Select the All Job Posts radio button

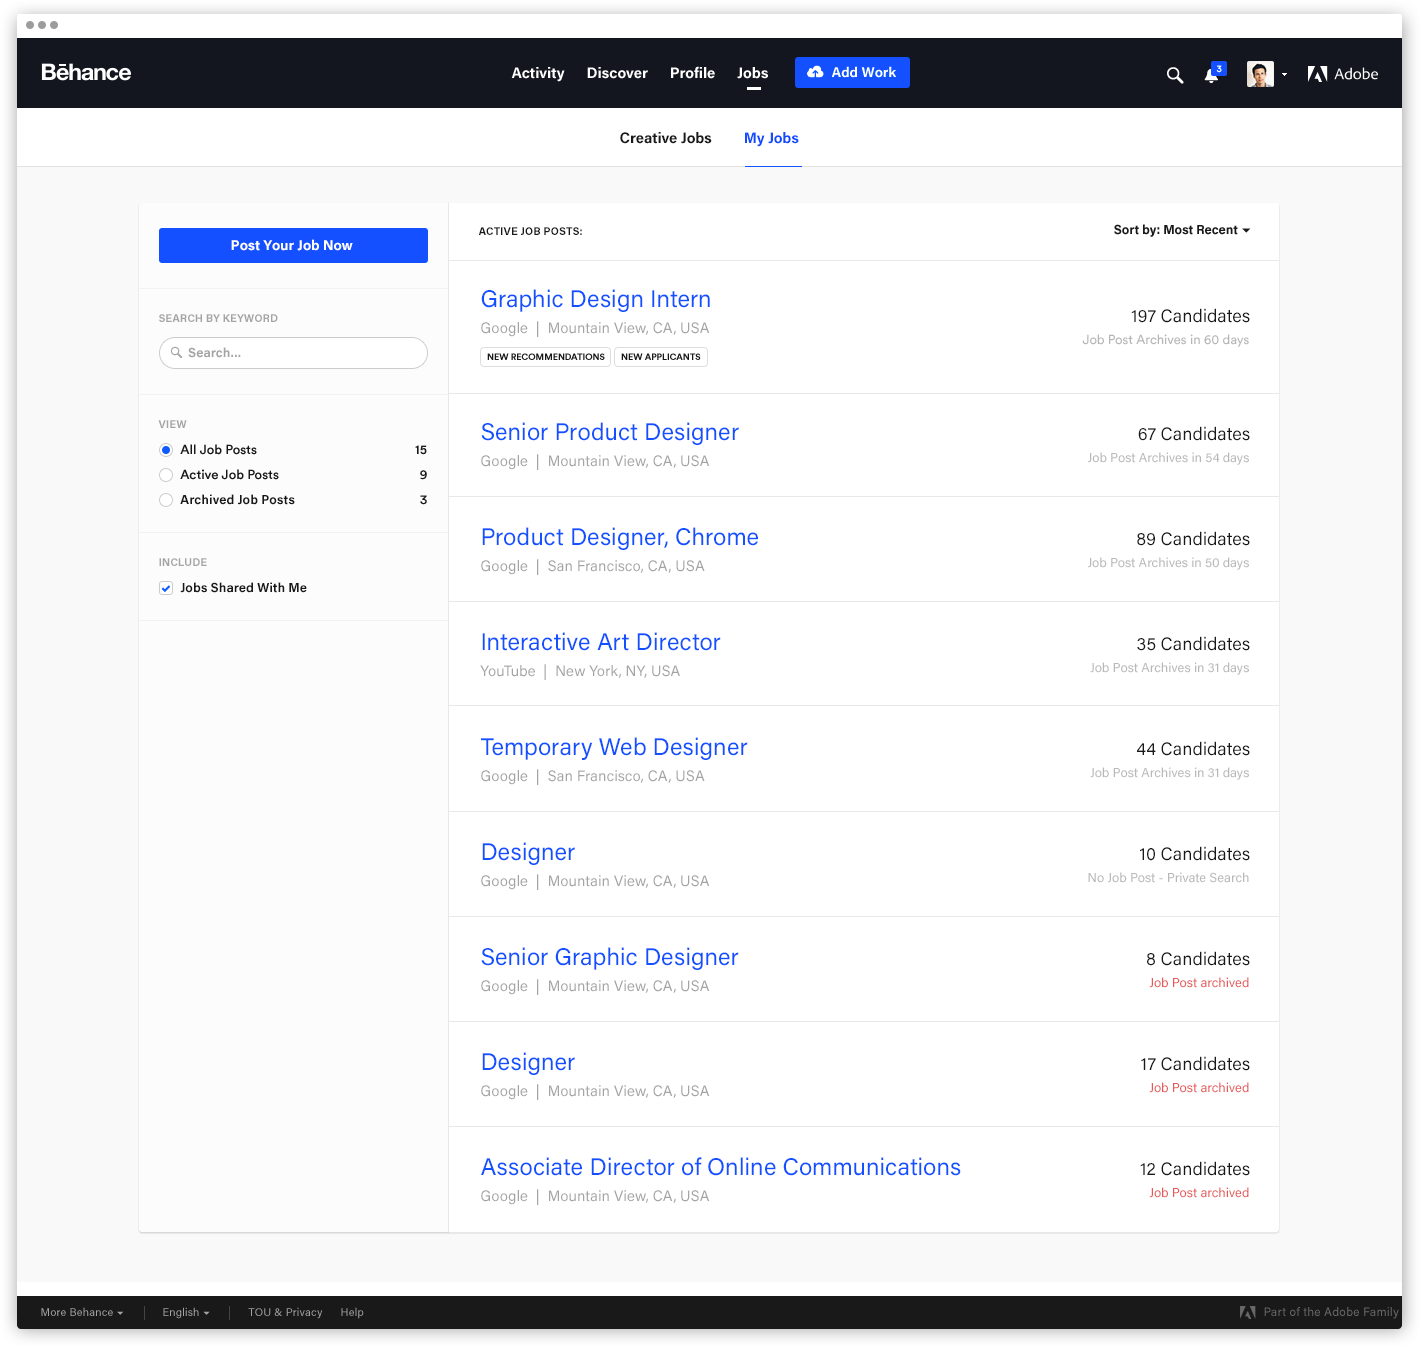point(166,450)
